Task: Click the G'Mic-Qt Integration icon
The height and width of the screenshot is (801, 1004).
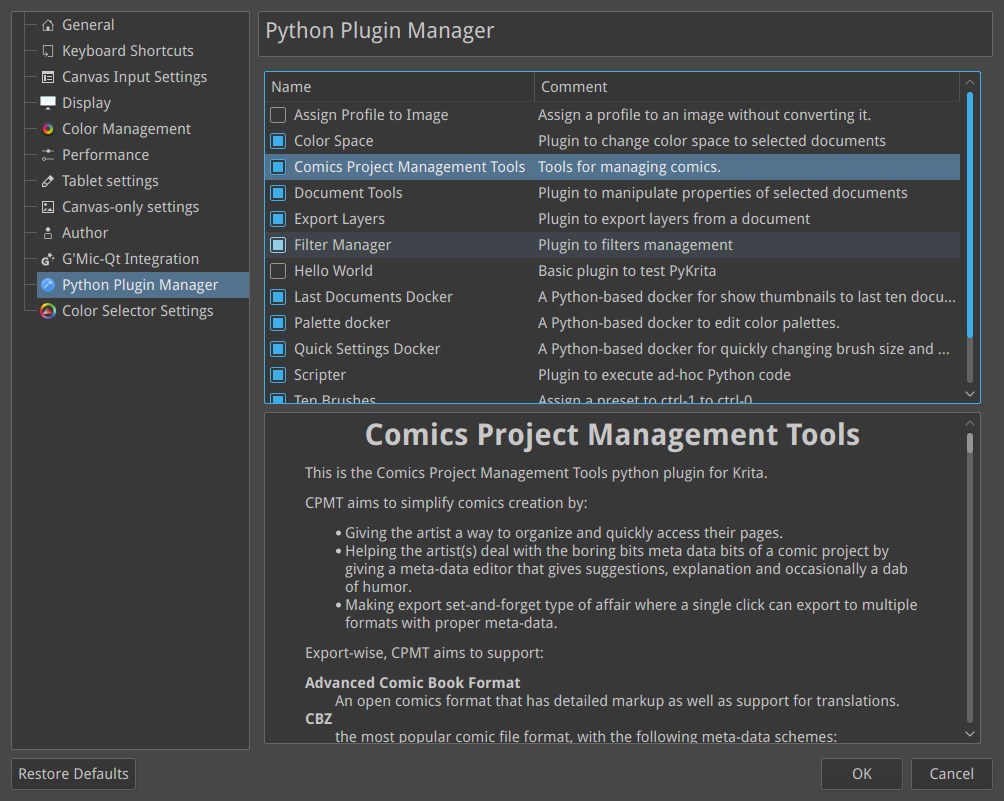Action: coord(48,259)
